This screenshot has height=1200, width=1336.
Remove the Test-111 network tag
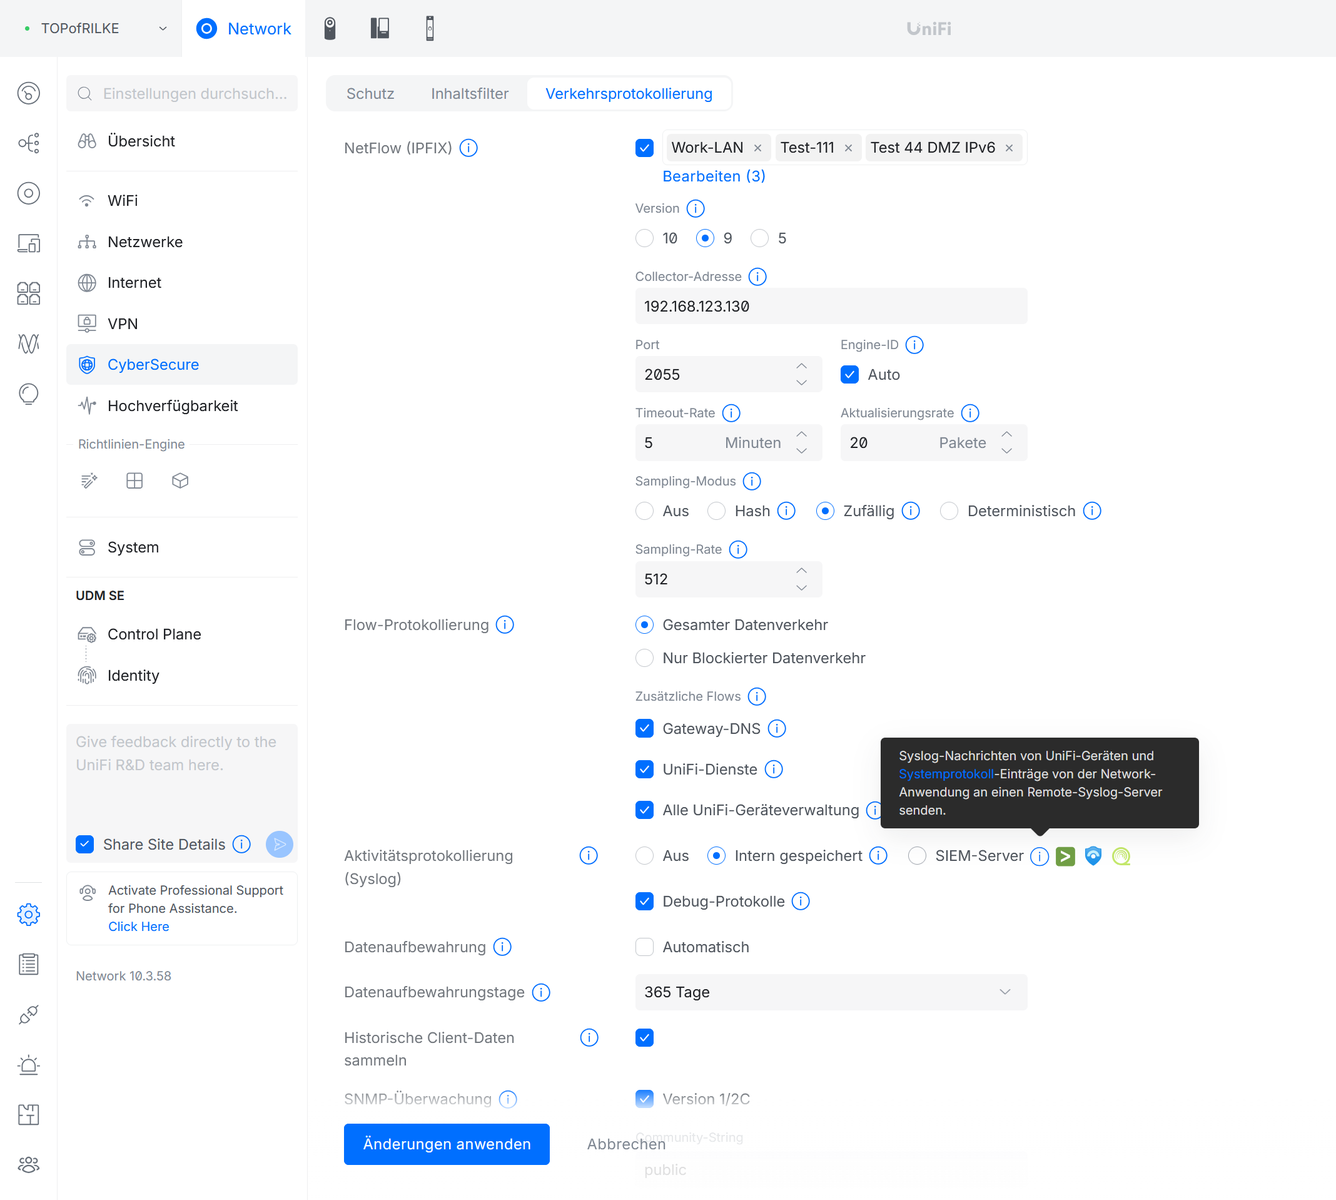[x=848, y=148]
